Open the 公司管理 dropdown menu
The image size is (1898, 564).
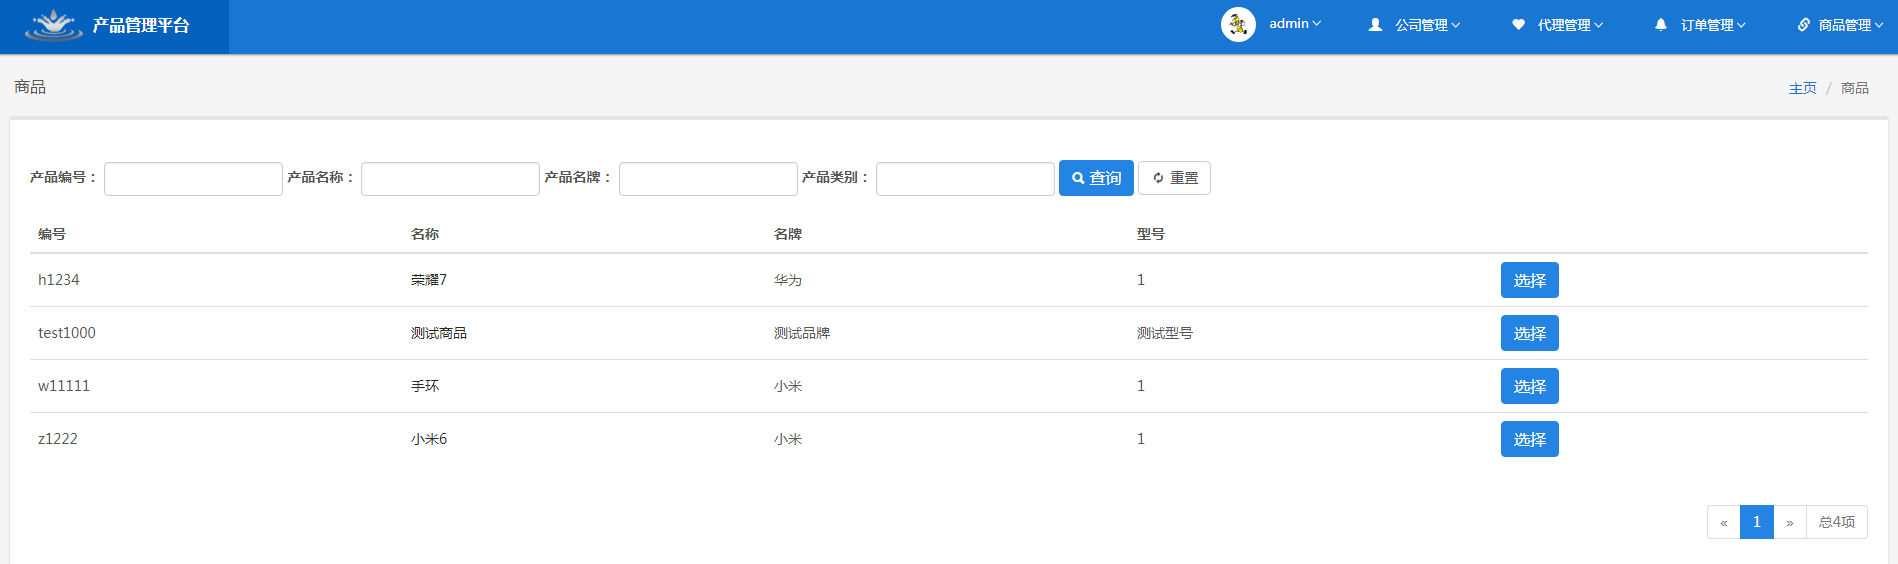[1427, 25]
